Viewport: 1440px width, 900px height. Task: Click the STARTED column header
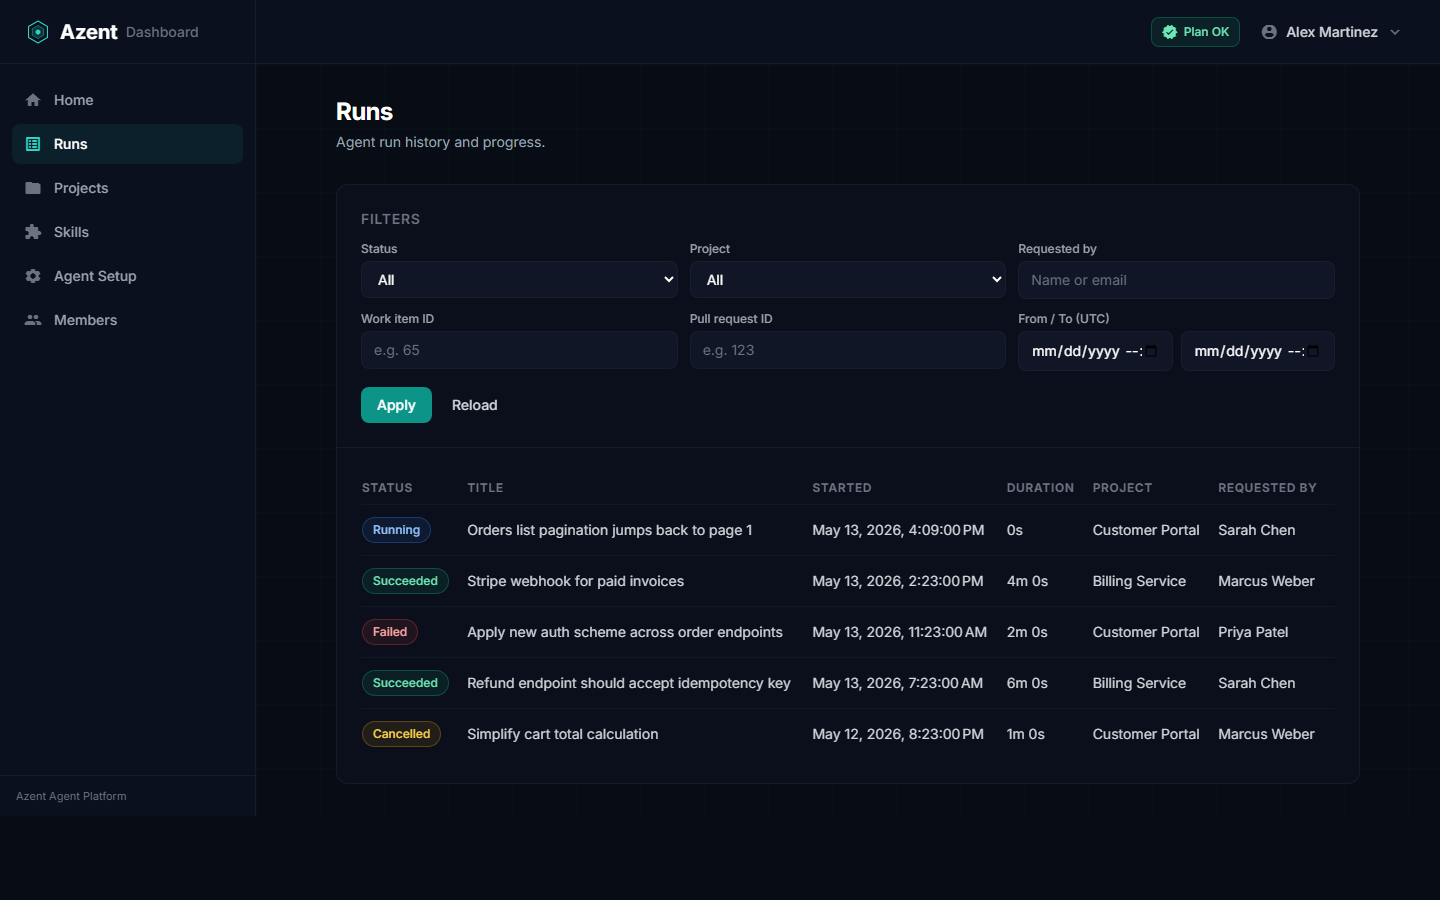[842, 488]
